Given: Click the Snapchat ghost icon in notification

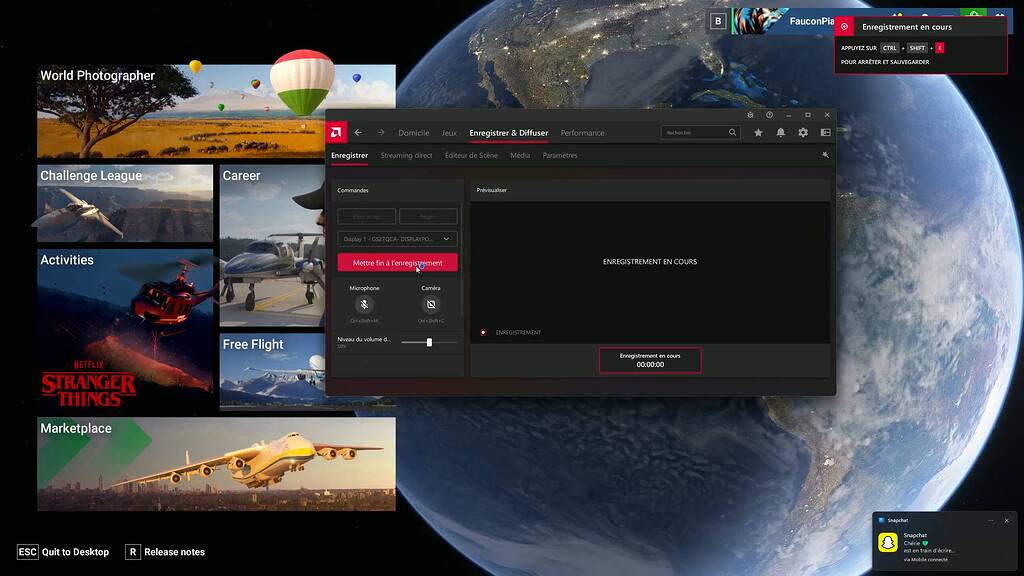Looking at the screenshot, I should 888,542.
